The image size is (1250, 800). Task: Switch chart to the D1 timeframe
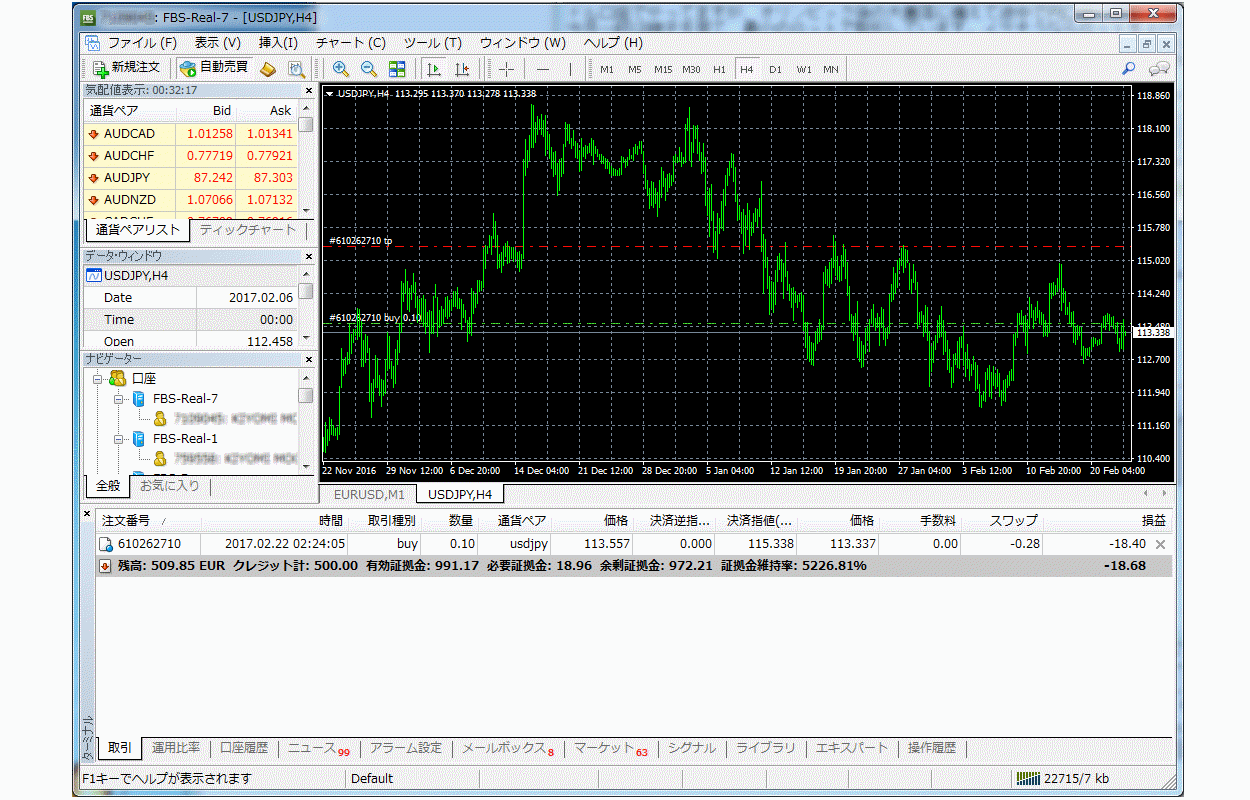(775, 69)
